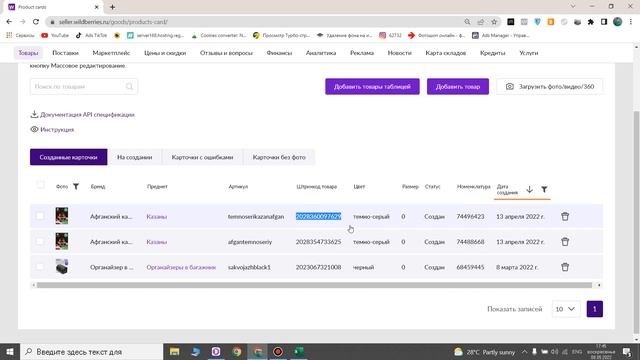Image resolution: width=640 pixels, height=360 pixels.
Task: Check the temnoserikazanafgan row checkbox
Action: (x=40, y=216)
